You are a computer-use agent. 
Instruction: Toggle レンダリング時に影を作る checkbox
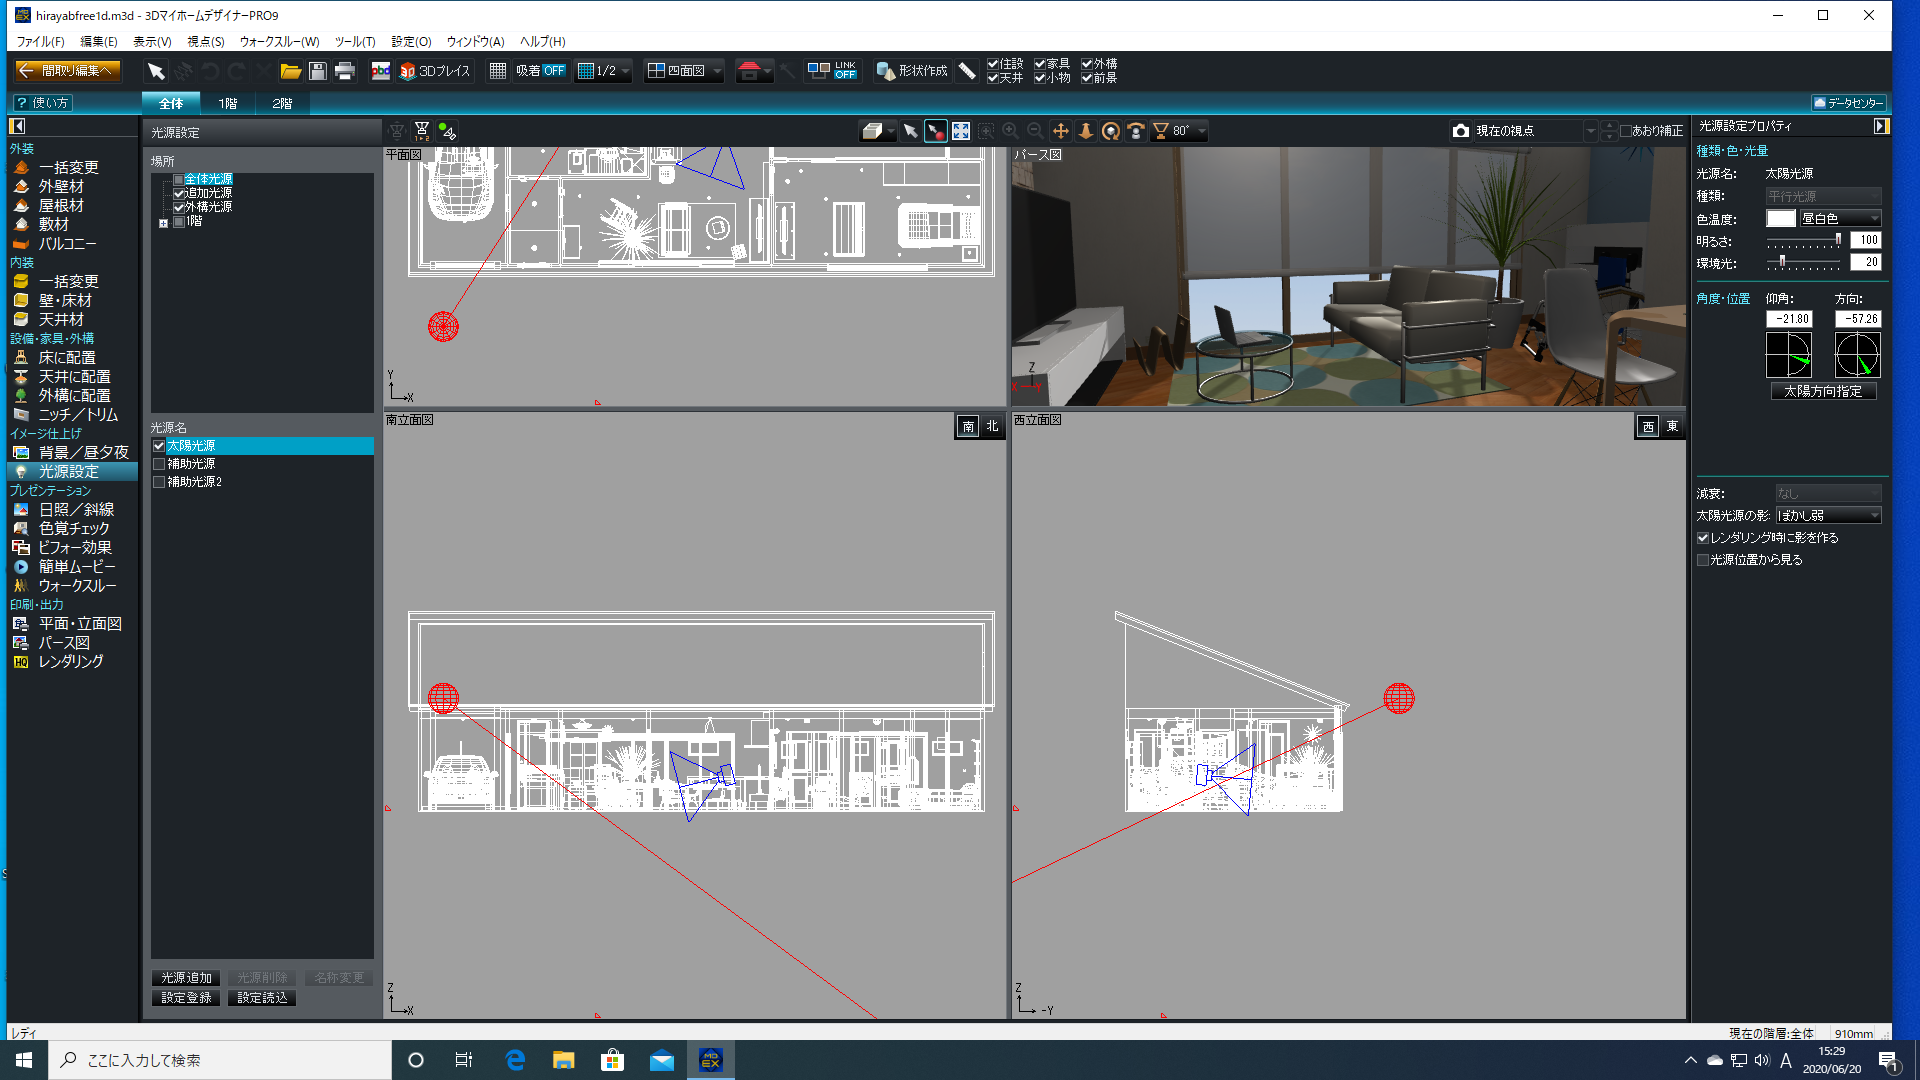click(1703, 538)
